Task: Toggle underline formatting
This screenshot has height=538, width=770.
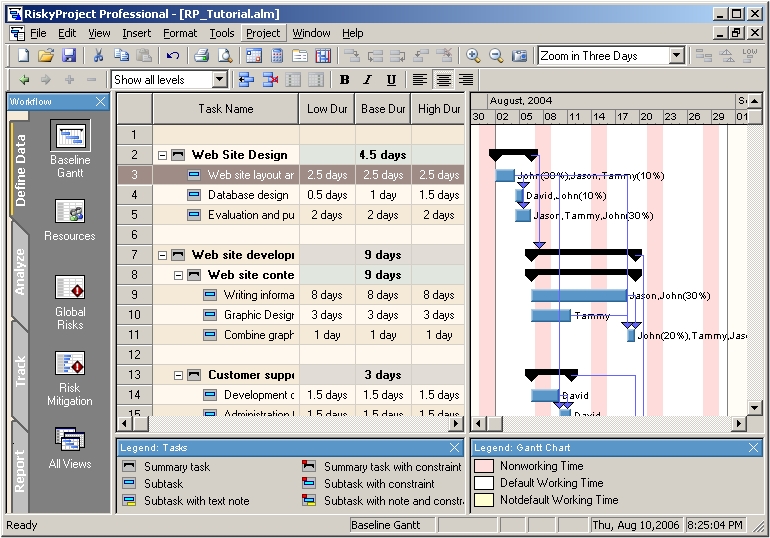Action: 391,80
